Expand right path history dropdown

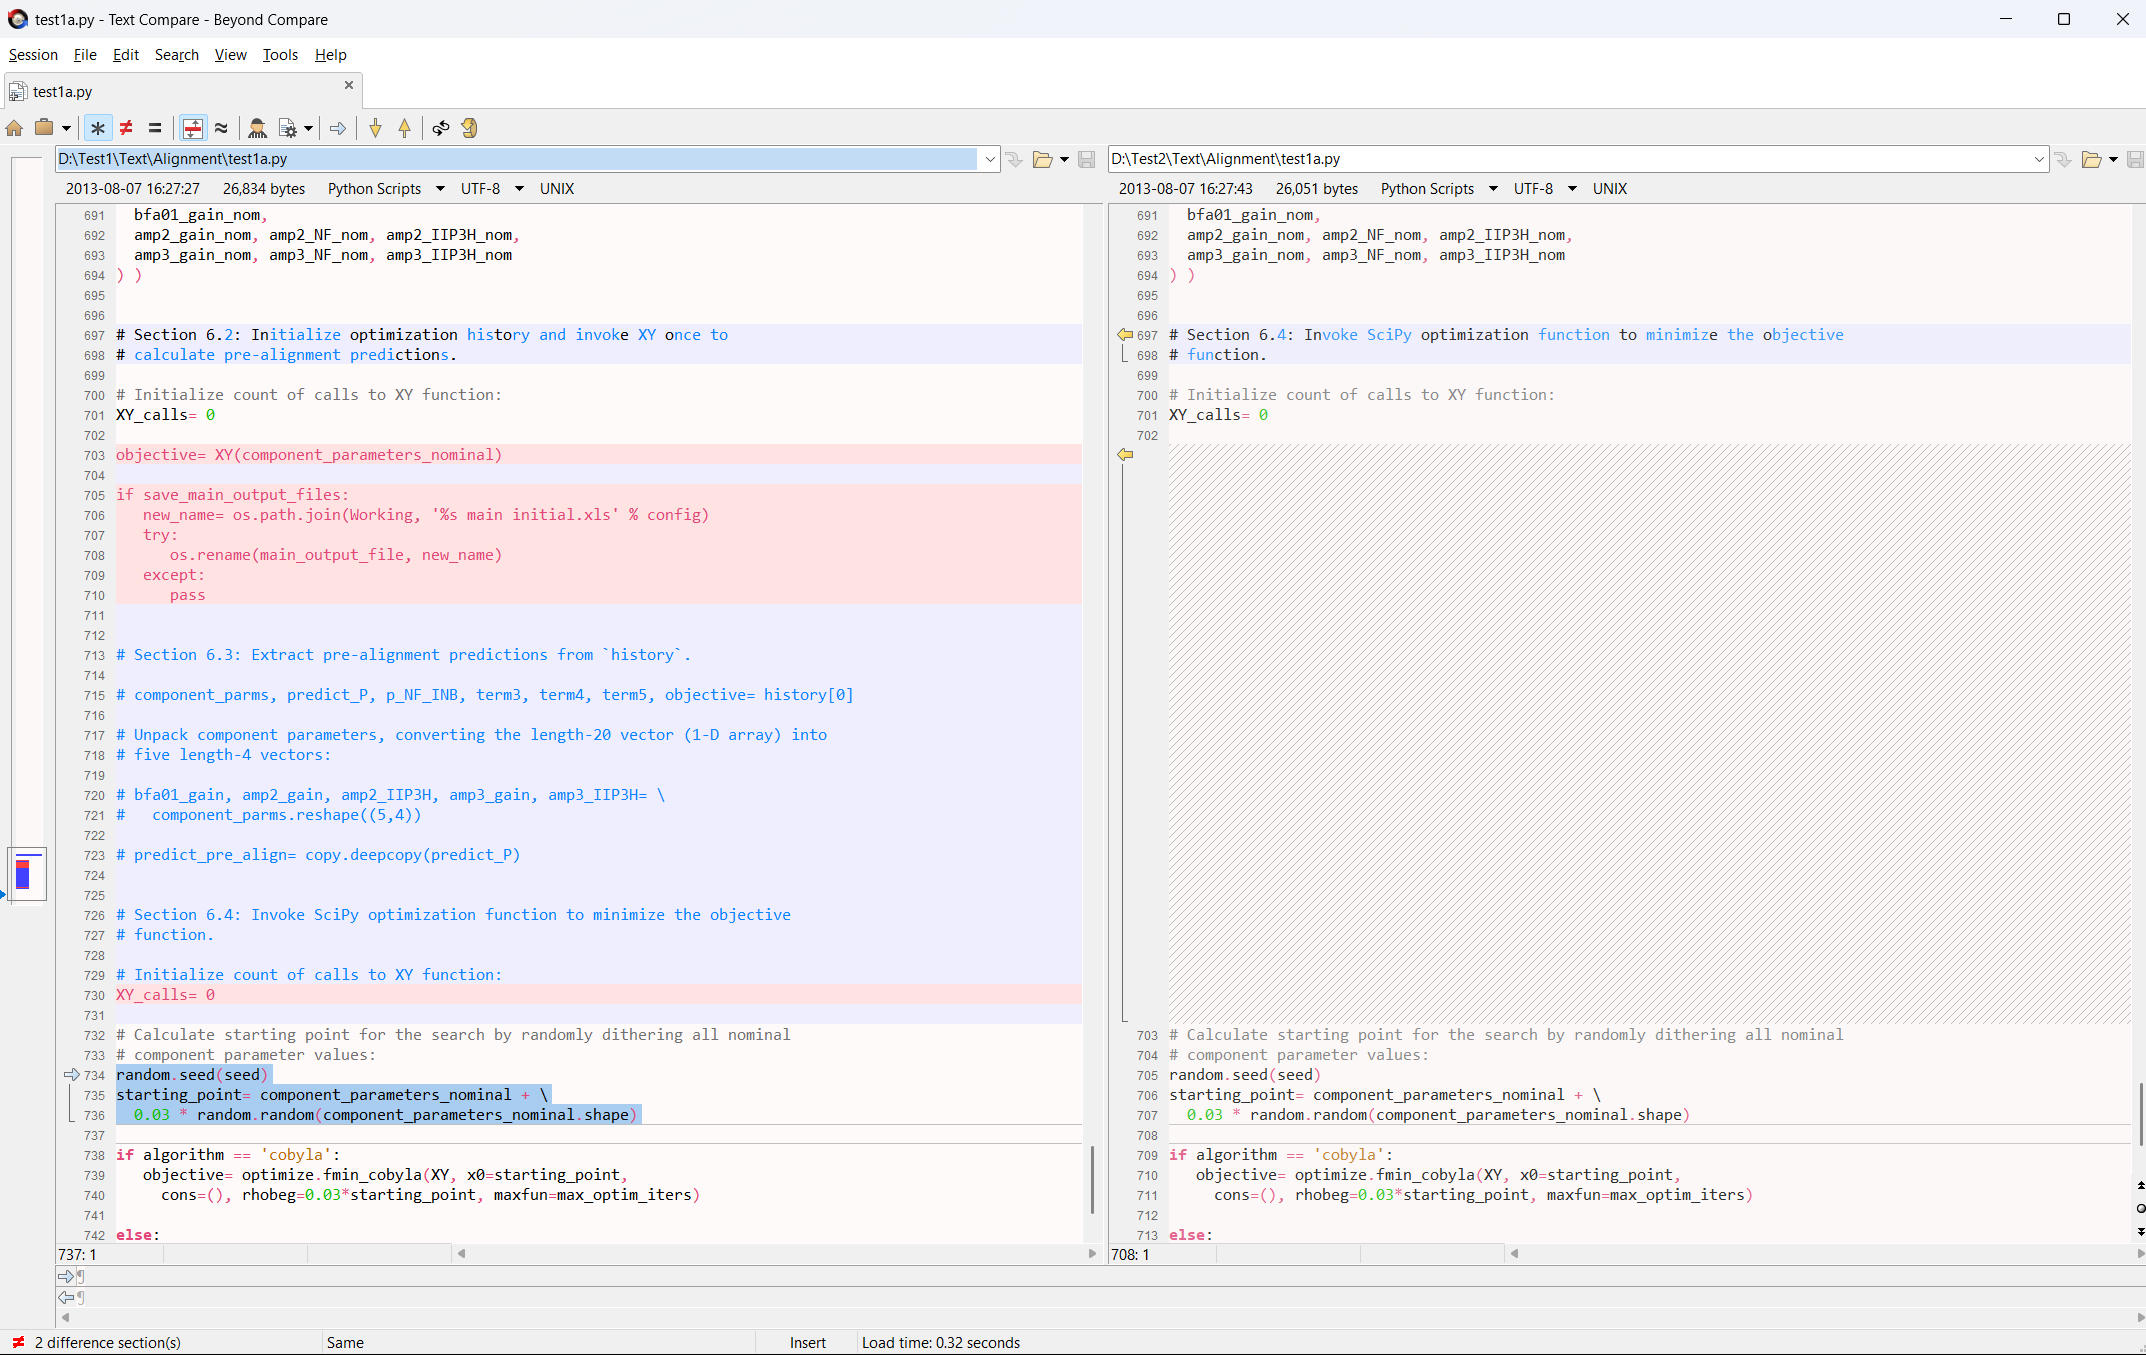tap(2038, 159)
